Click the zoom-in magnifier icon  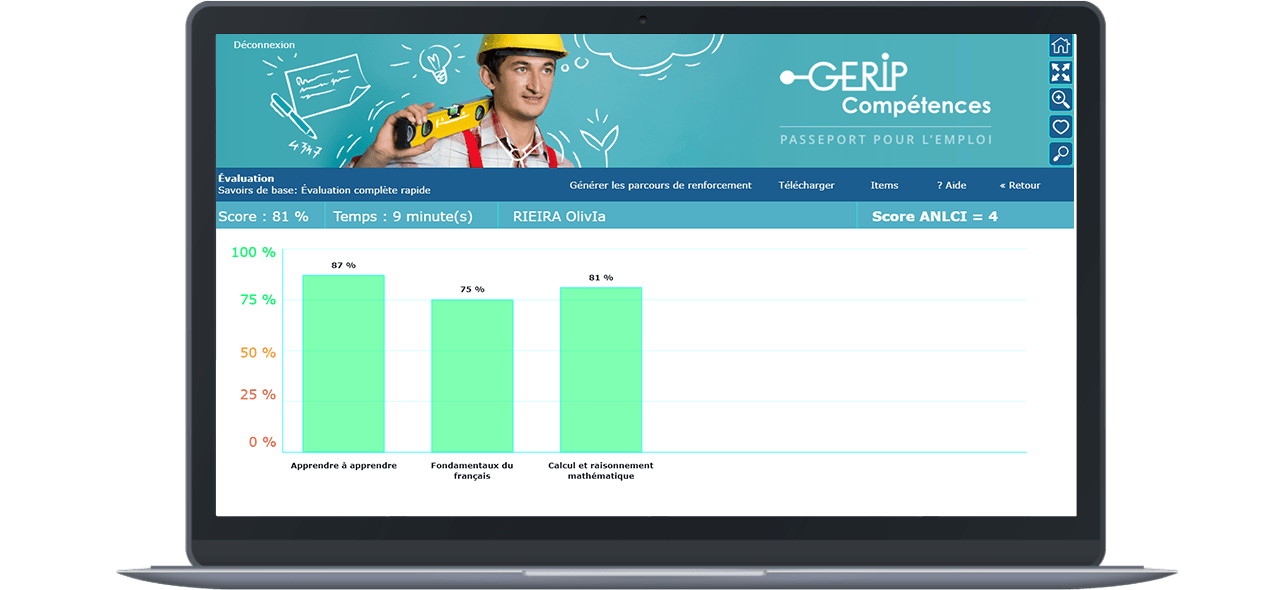[x=1060, y=99]
